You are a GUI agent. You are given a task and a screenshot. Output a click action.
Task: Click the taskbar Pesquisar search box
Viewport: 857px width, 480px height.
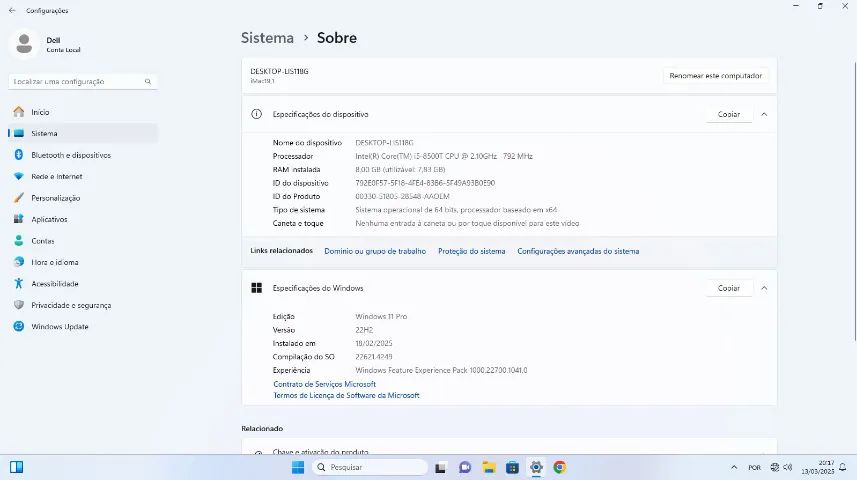[x=369, y=467]
